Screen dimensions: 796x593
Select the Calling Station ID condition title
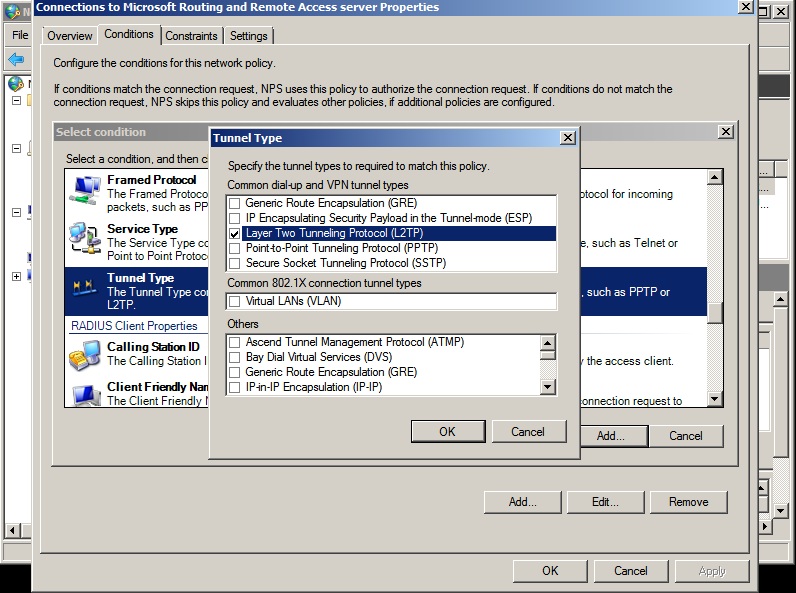click(153, 347)
